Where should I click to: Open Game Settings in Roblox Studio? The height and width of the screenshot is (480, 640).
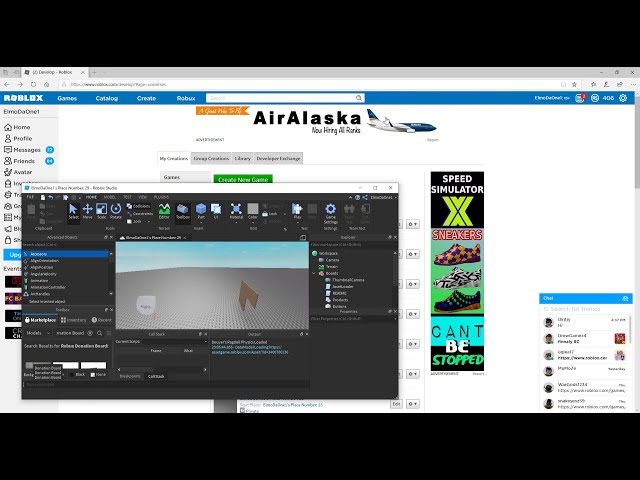tap(330, 212)
